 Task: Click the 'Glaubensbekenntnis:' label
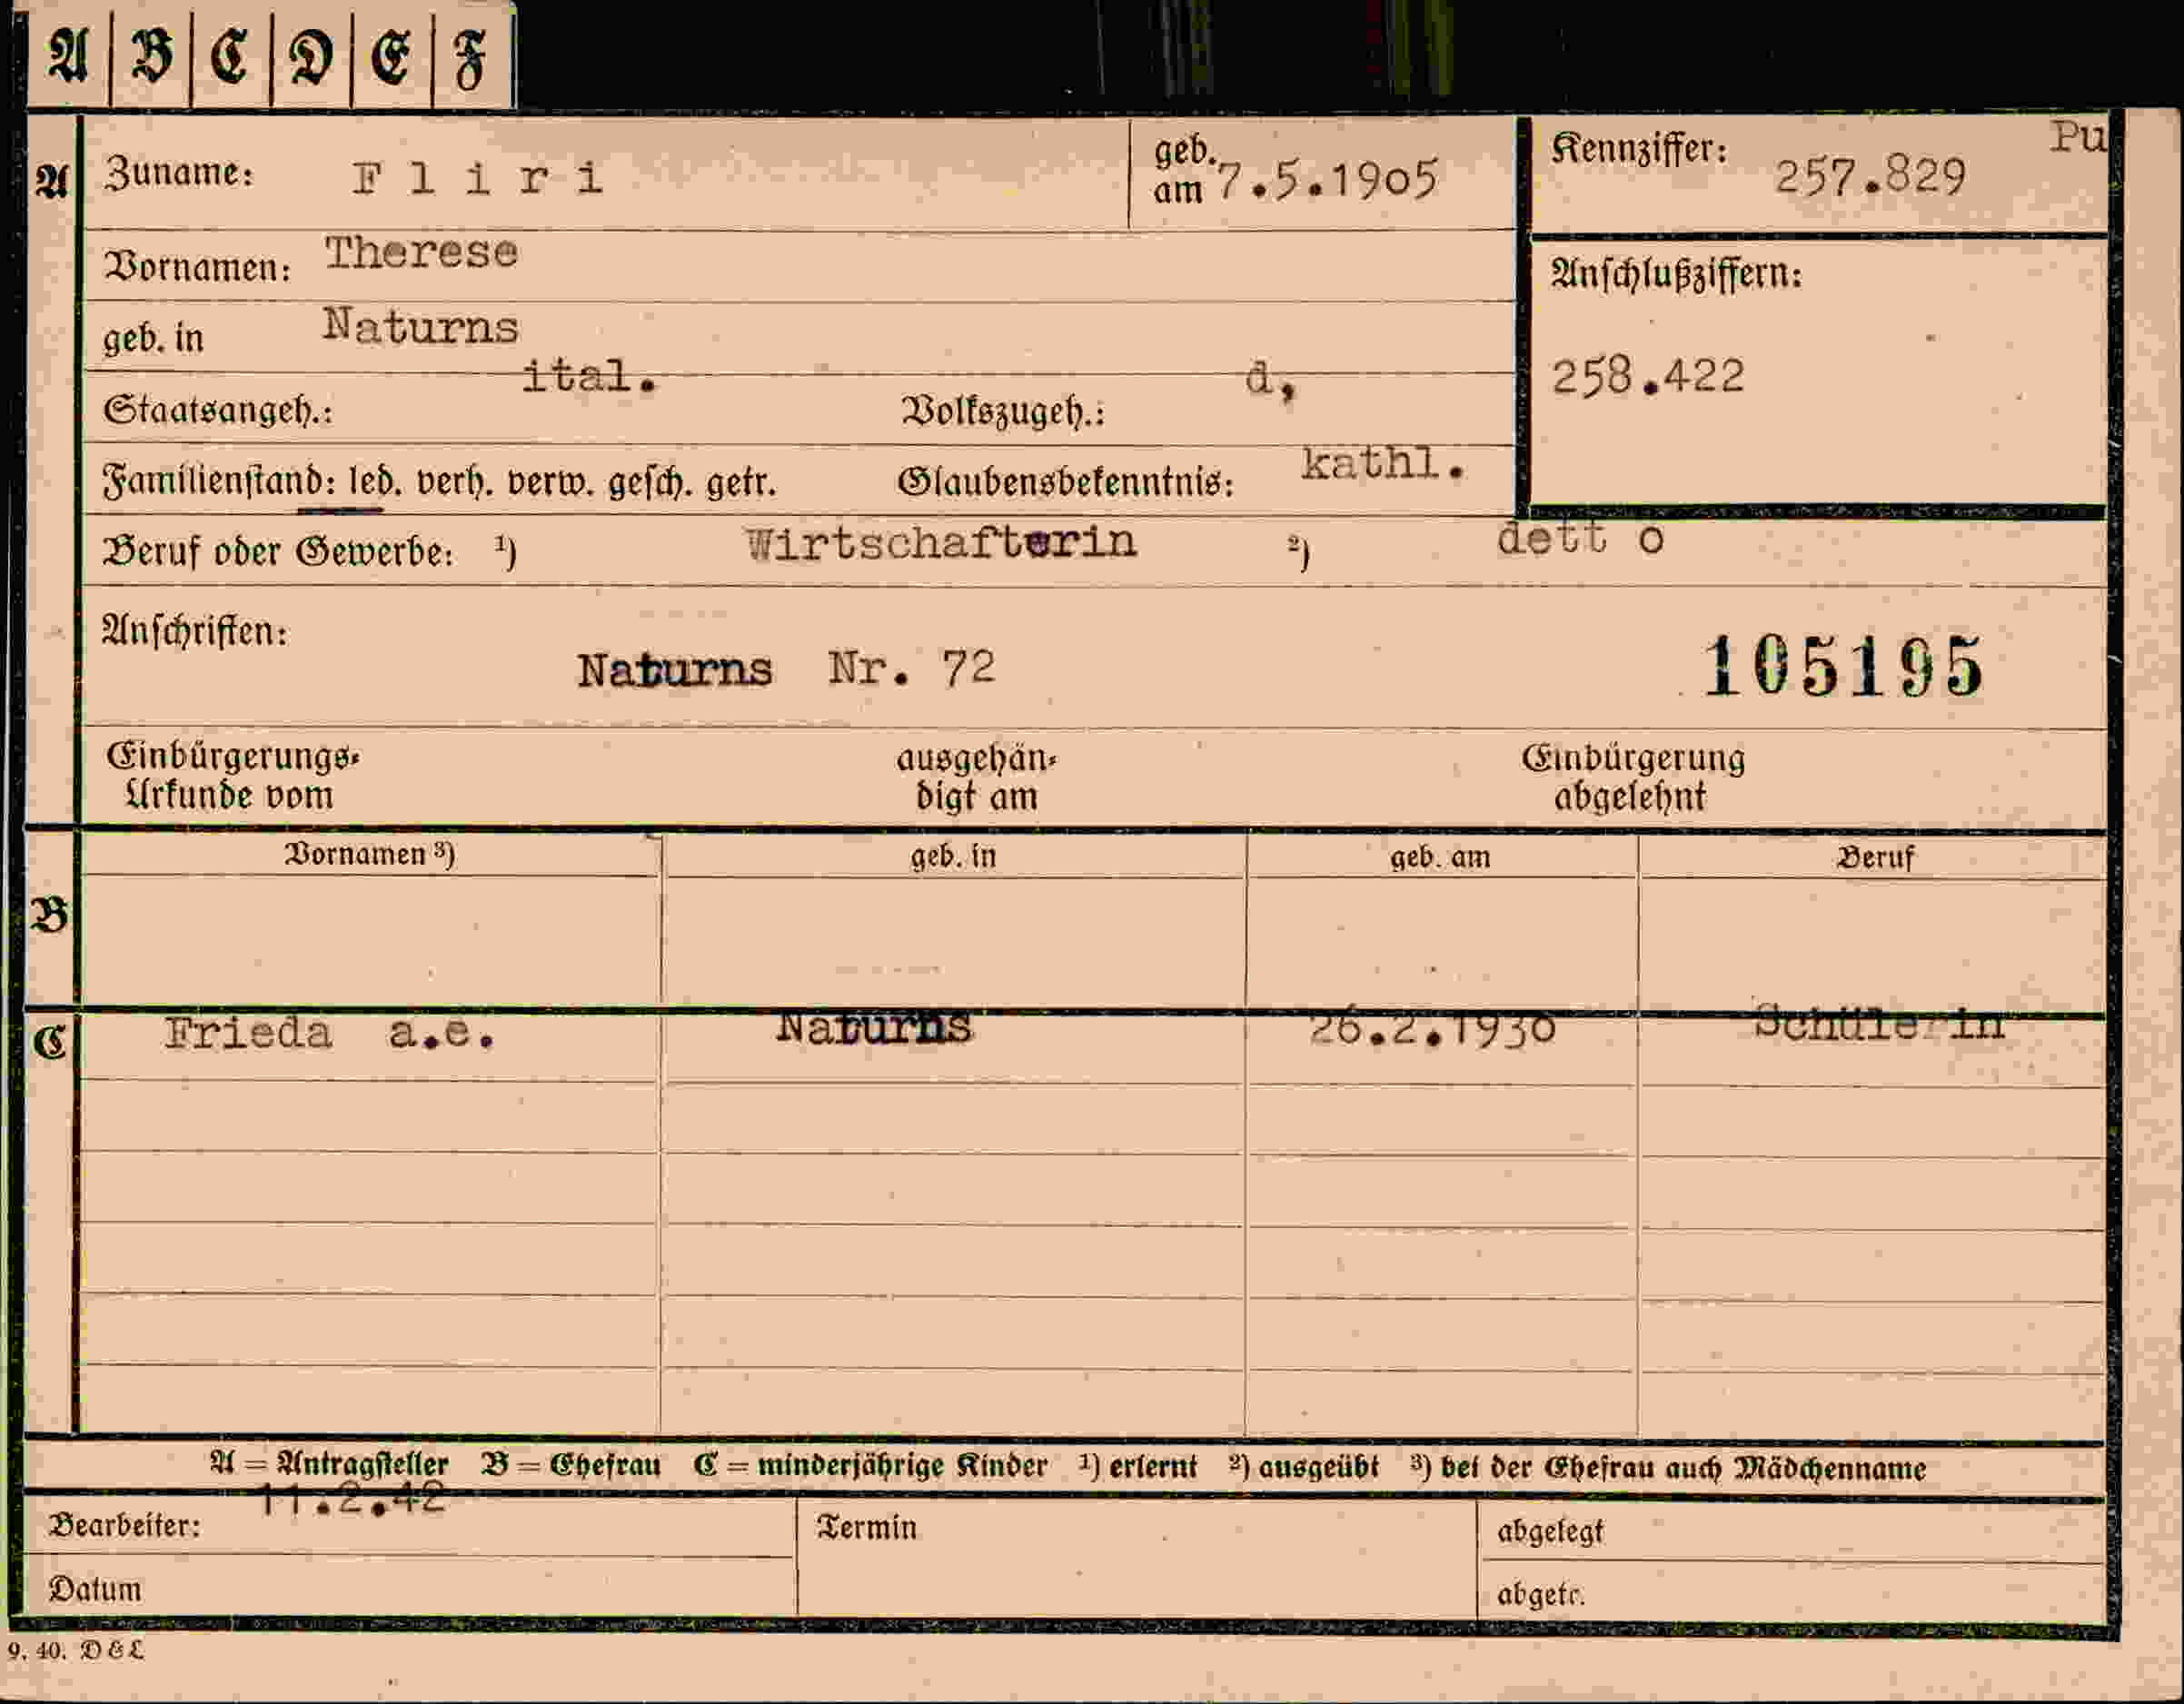pos(1066,482)
